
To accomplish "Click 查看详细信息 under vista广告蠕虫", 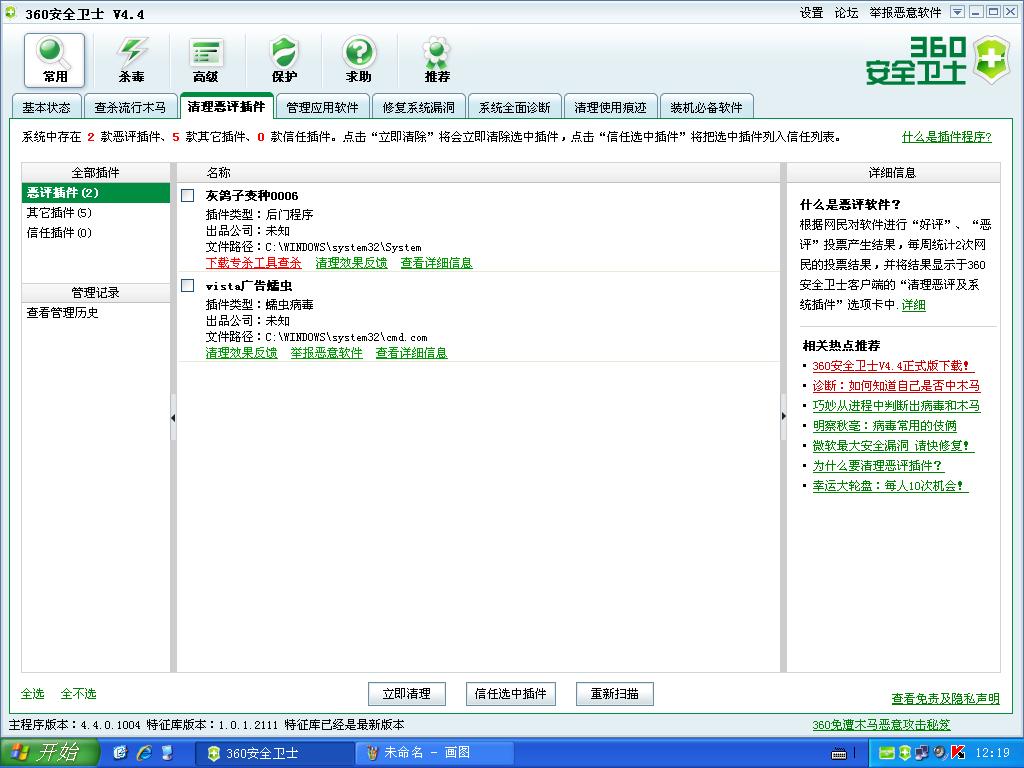I will point(411,353).
